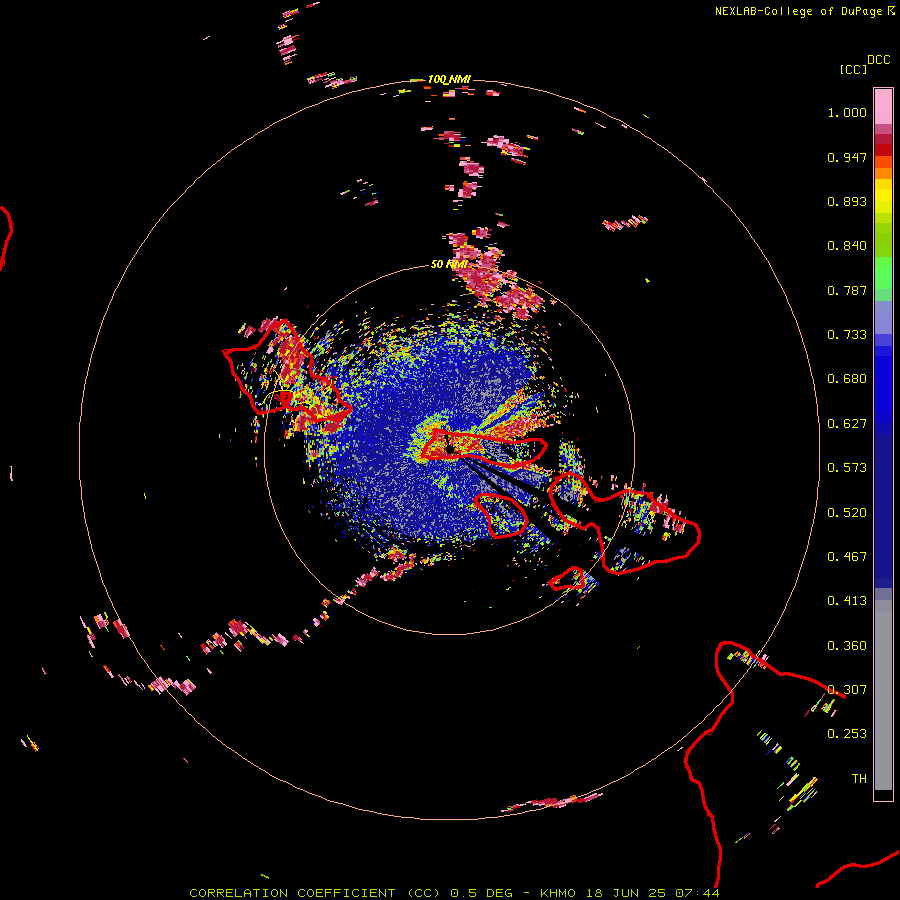
Task: Select the 0.307 scale value
Action: (847, 690)
